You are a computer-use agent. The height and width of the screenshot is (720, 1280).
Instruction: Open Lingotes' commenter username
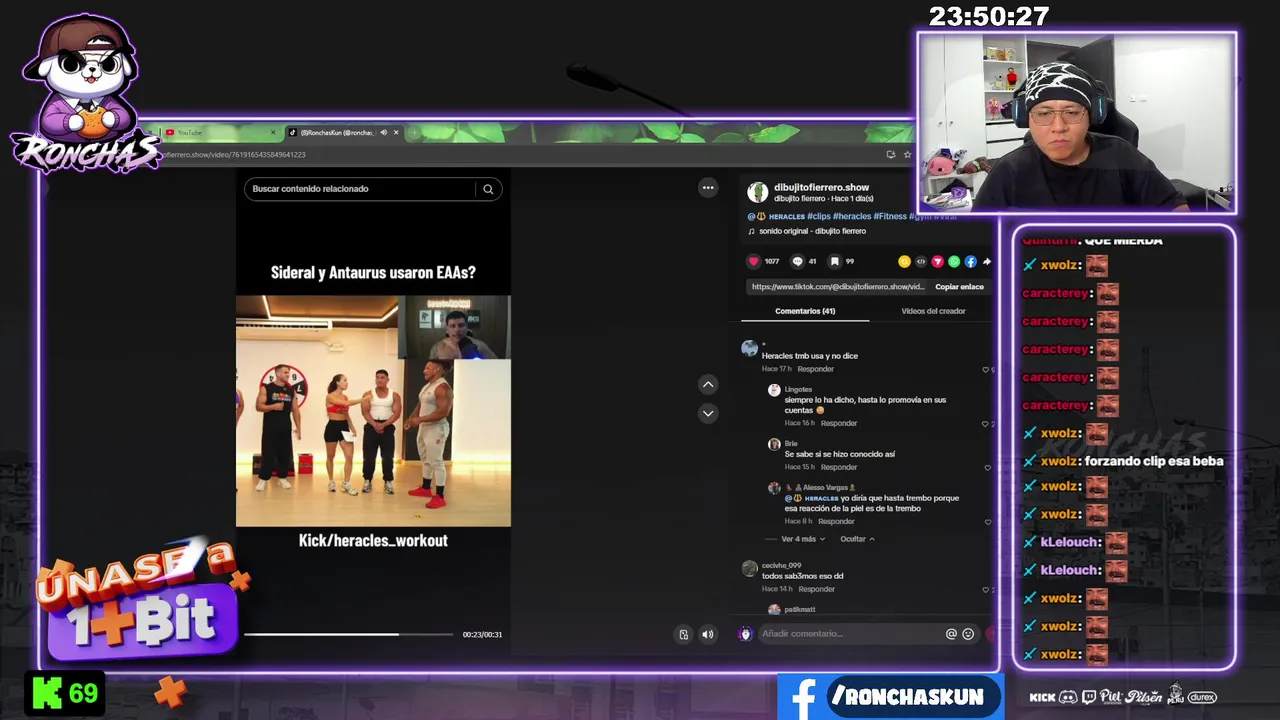[x=798, y=389]
